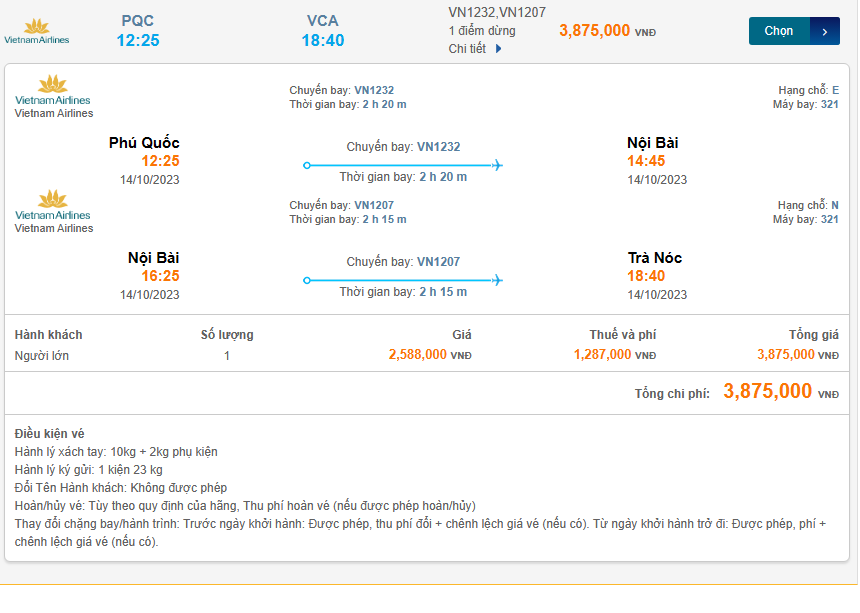860x613 pixels.
Task: Click the airplane route arrow for VN1207
Action: pos(403,280)
